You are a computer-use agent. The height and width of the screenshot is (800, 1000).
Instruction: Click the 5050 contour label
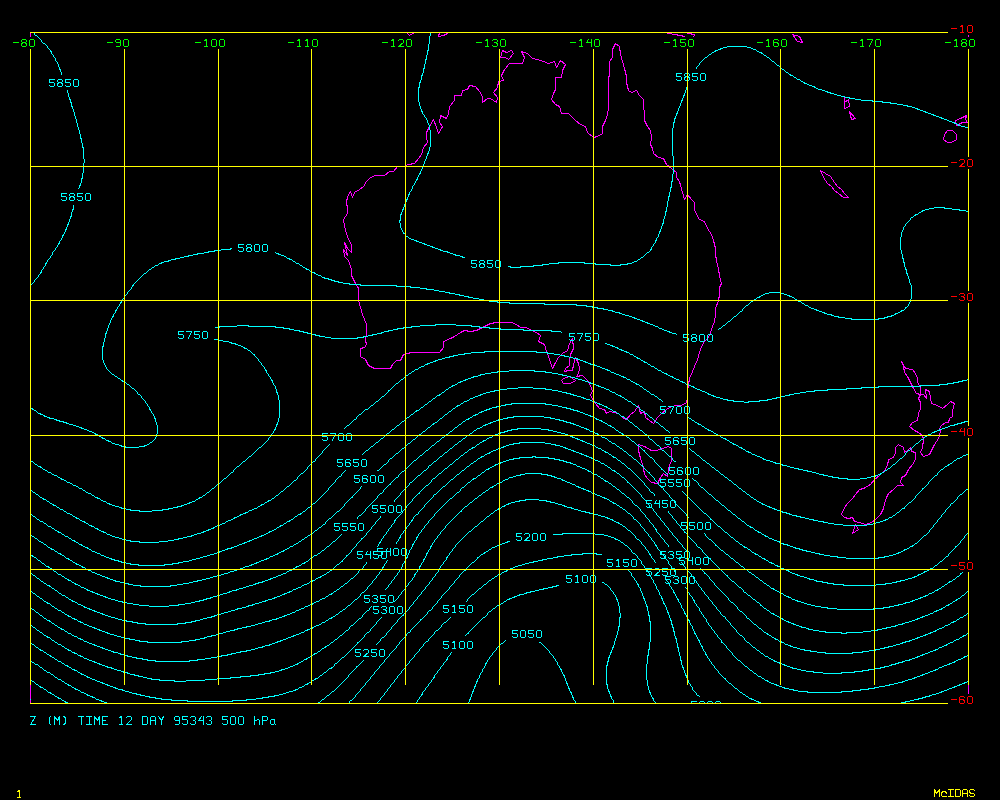coord(526,634)
